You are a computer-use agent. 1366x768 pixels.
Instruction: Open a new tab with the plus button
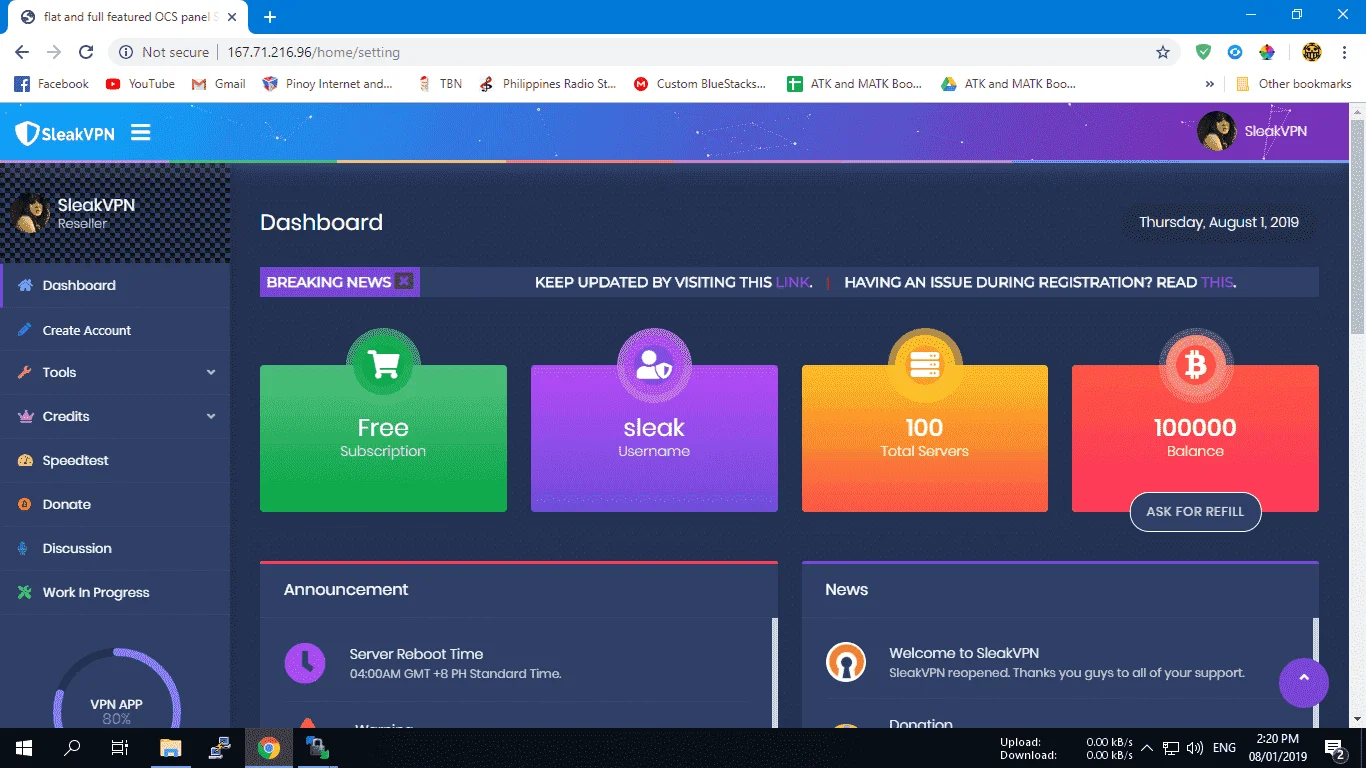click(x=270, y=17)
